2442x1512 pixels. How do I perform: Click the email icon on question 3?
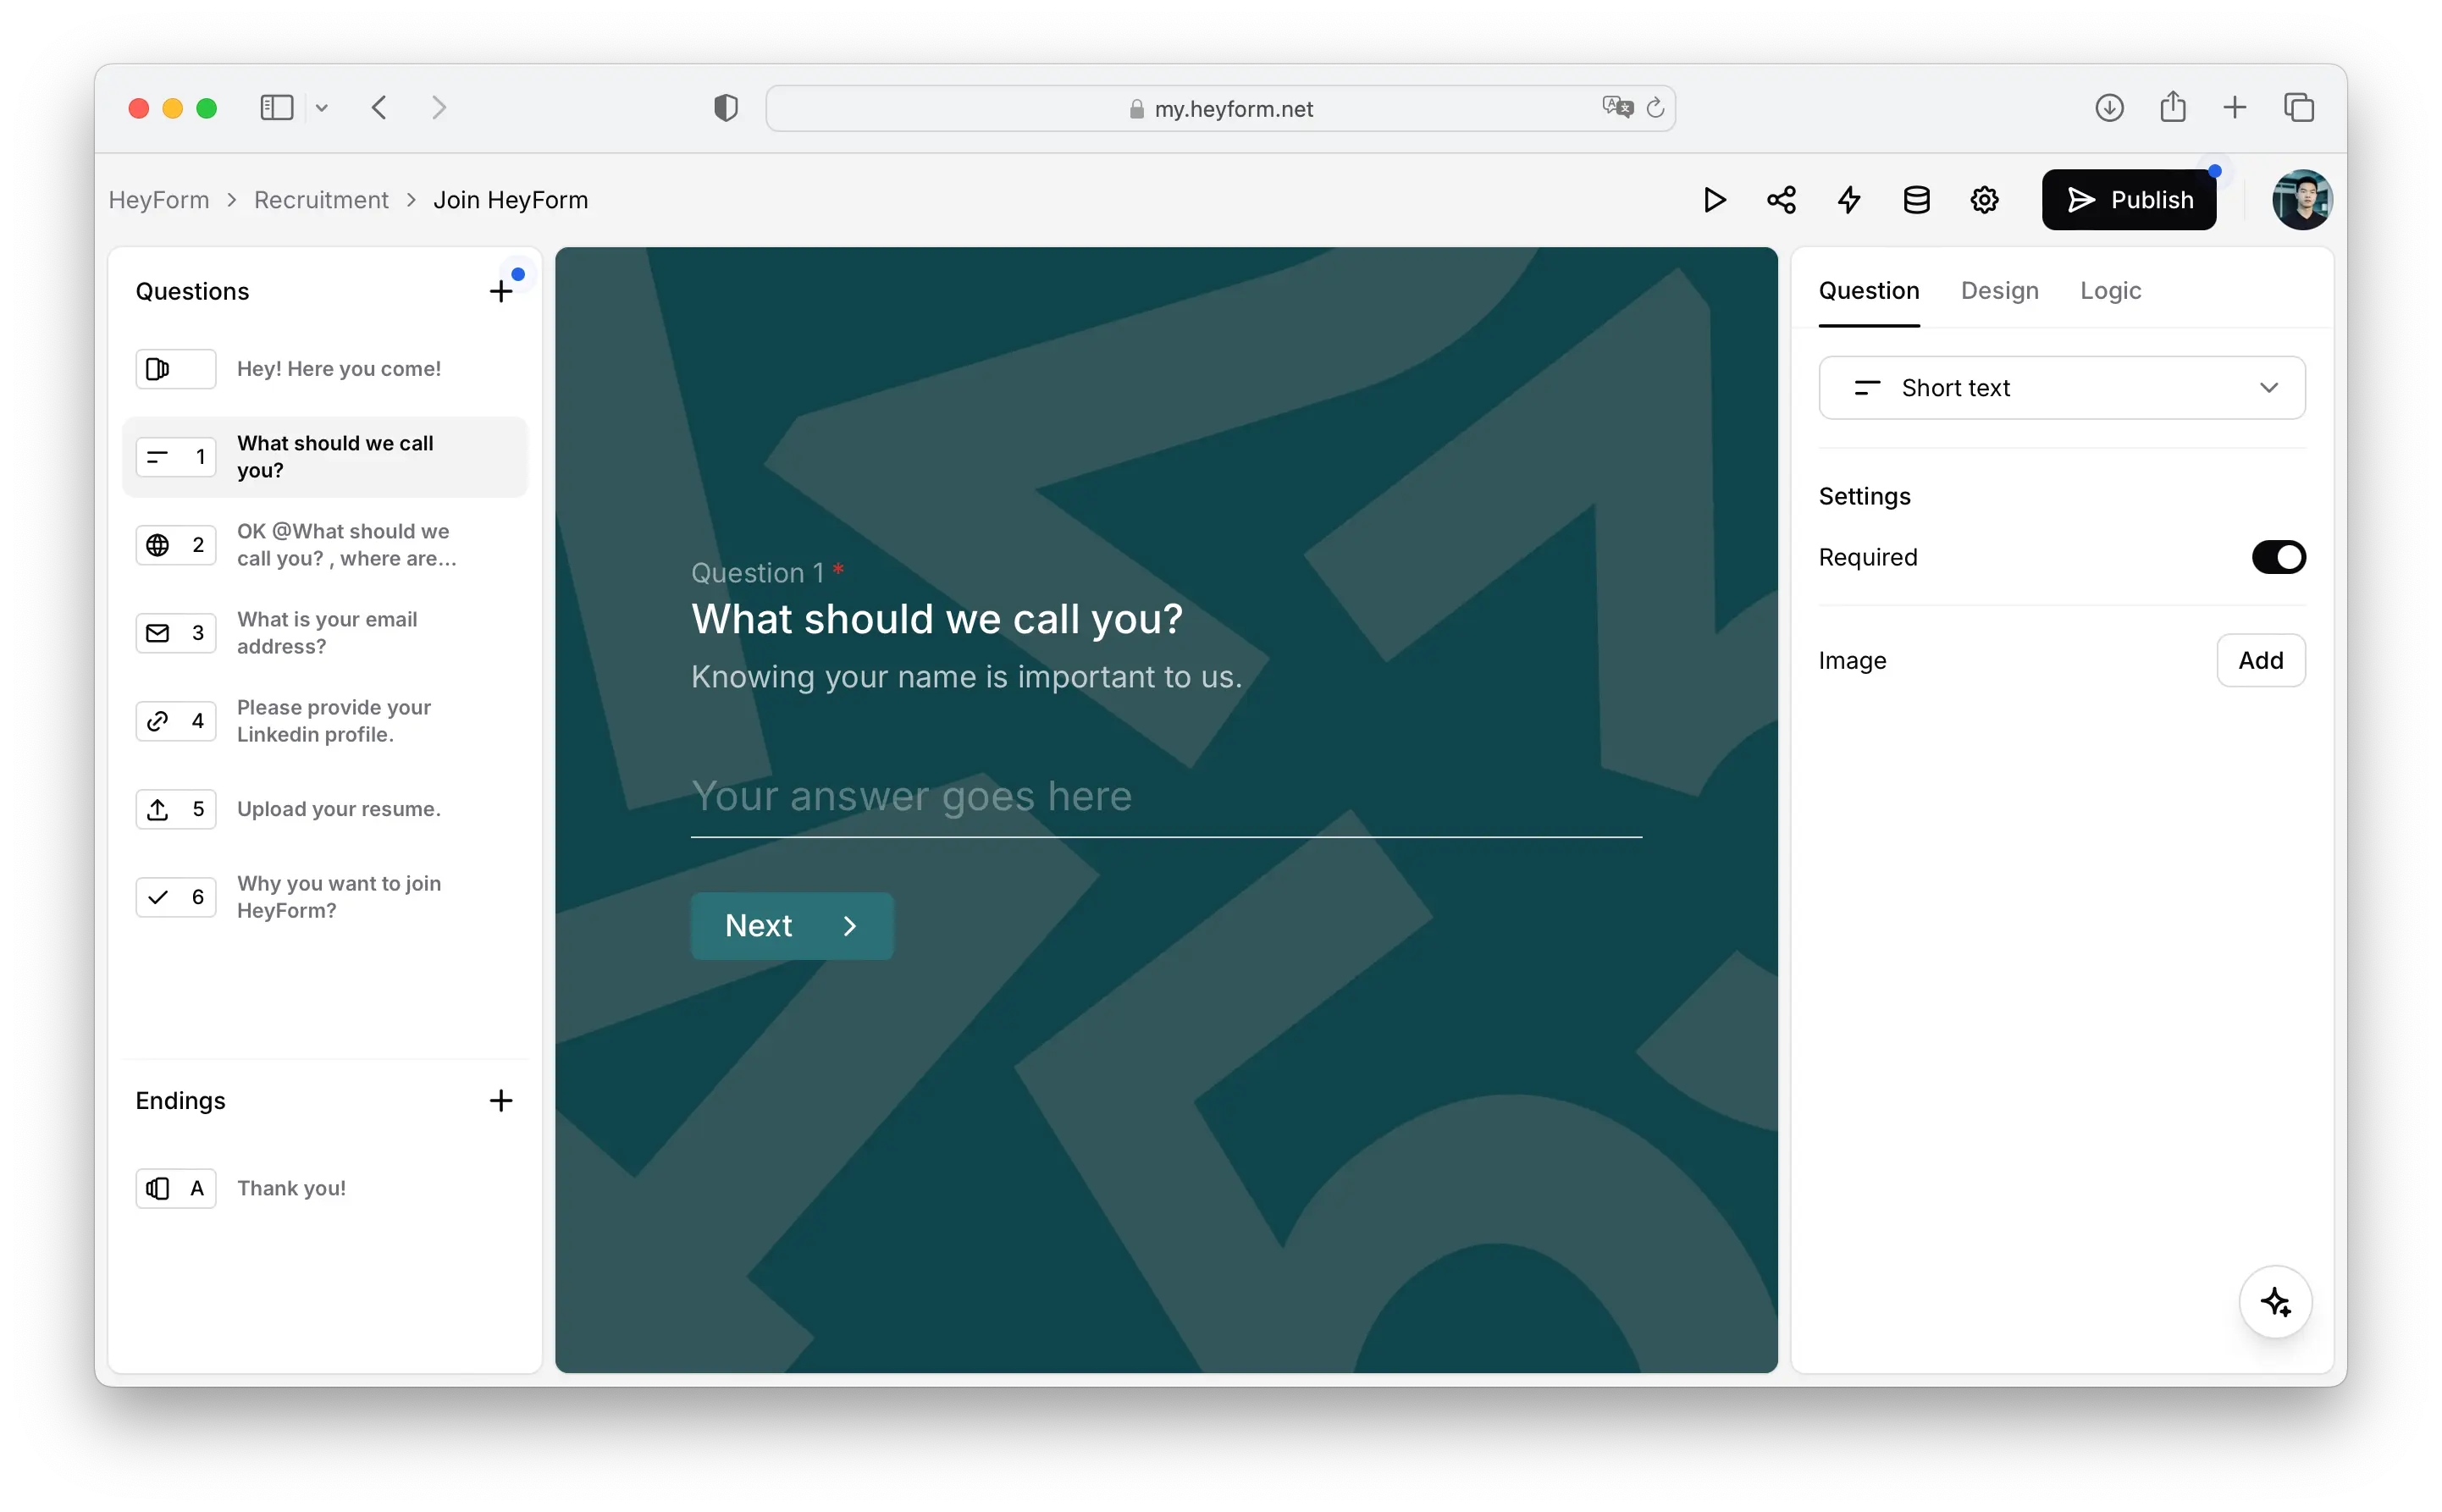[x=158, y=632]
